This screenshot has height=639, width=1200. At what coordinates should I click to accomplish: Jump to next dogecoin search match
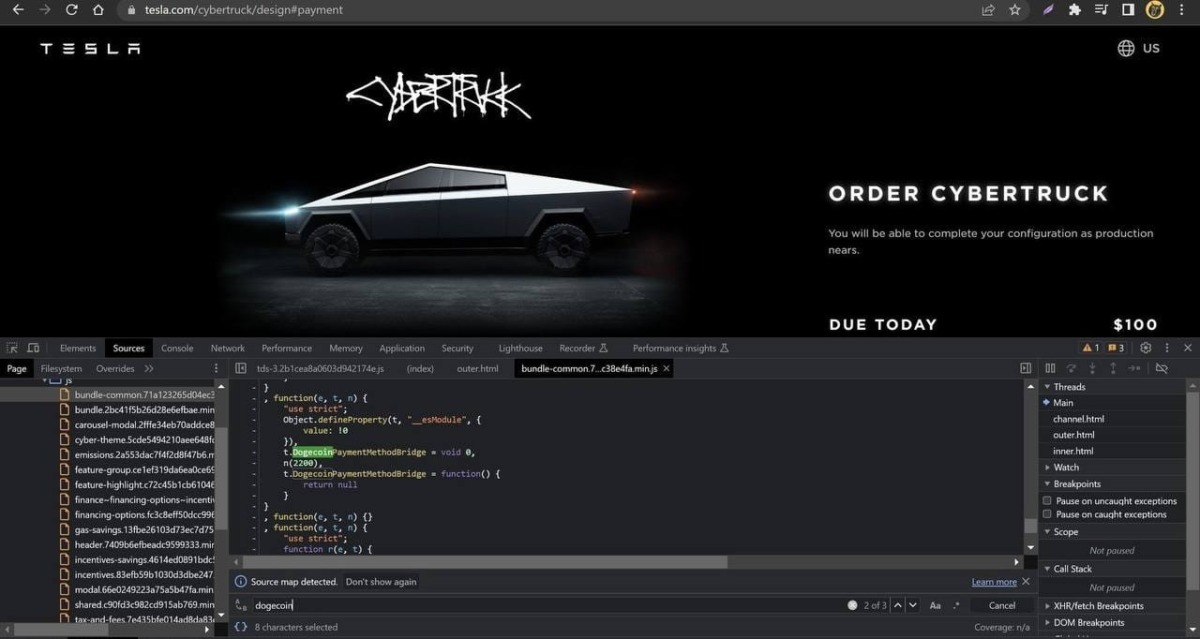click(x=913, y=605)
